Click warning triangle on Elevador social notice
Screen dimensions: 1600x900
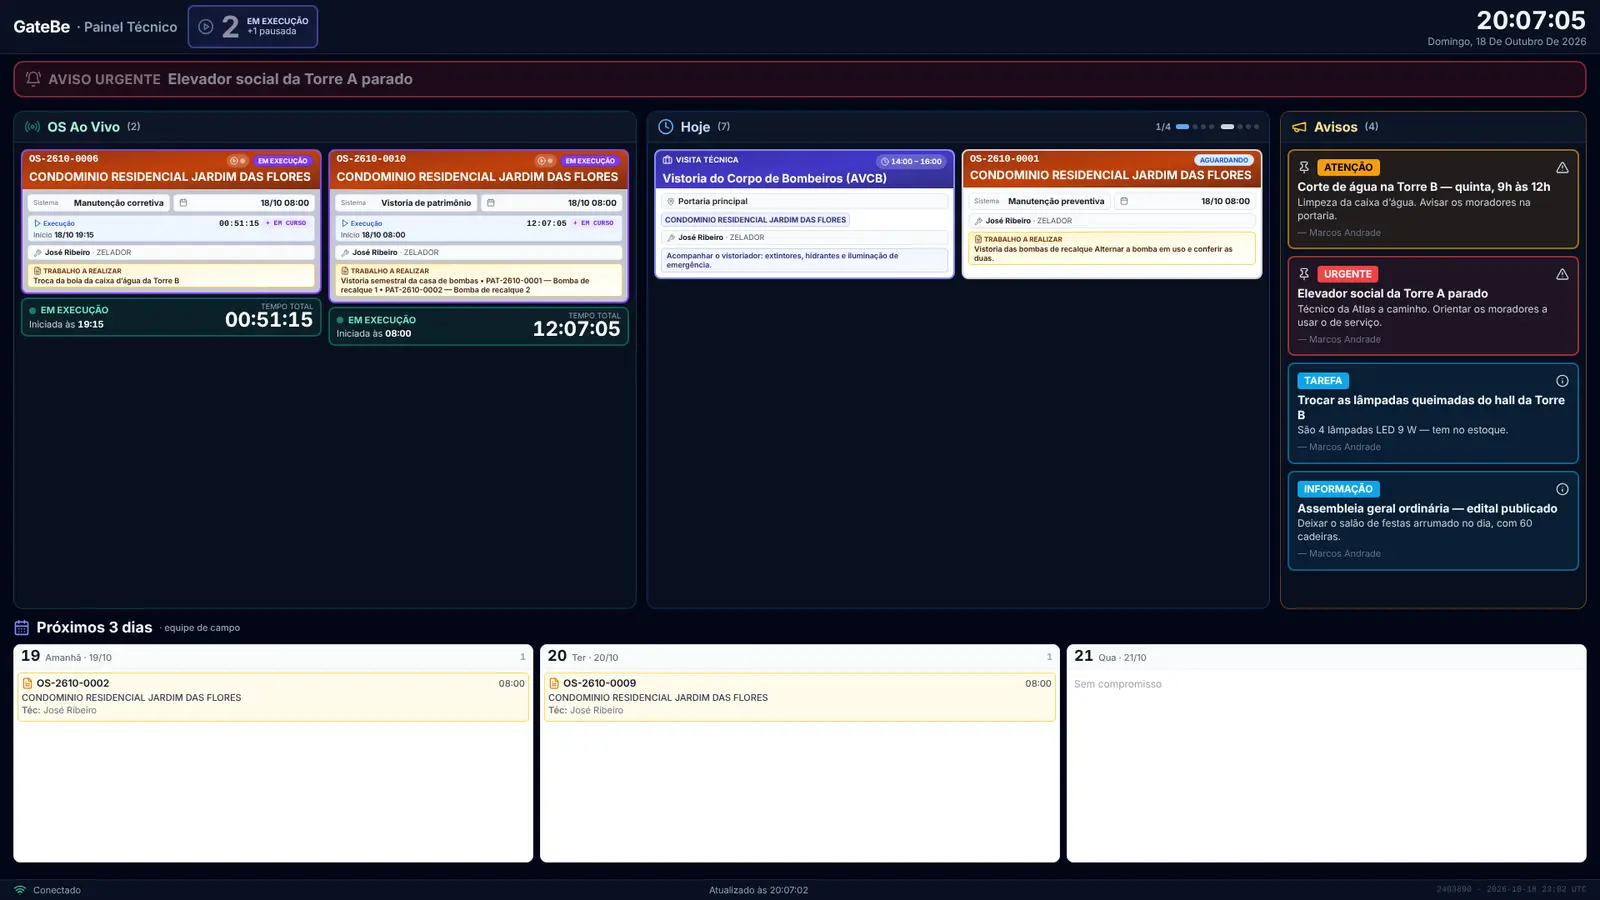pos(1562,274)
